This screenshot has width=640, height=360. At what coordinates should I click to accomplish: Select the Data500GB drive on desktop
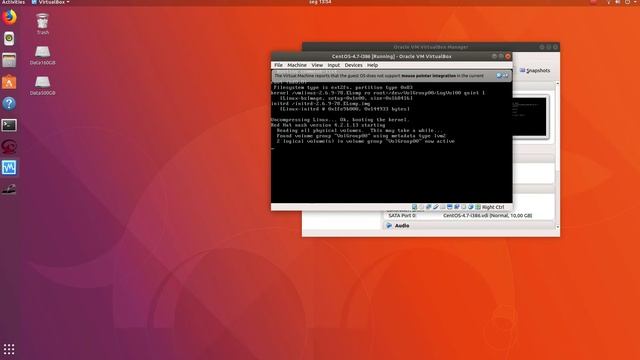(42, 85)
